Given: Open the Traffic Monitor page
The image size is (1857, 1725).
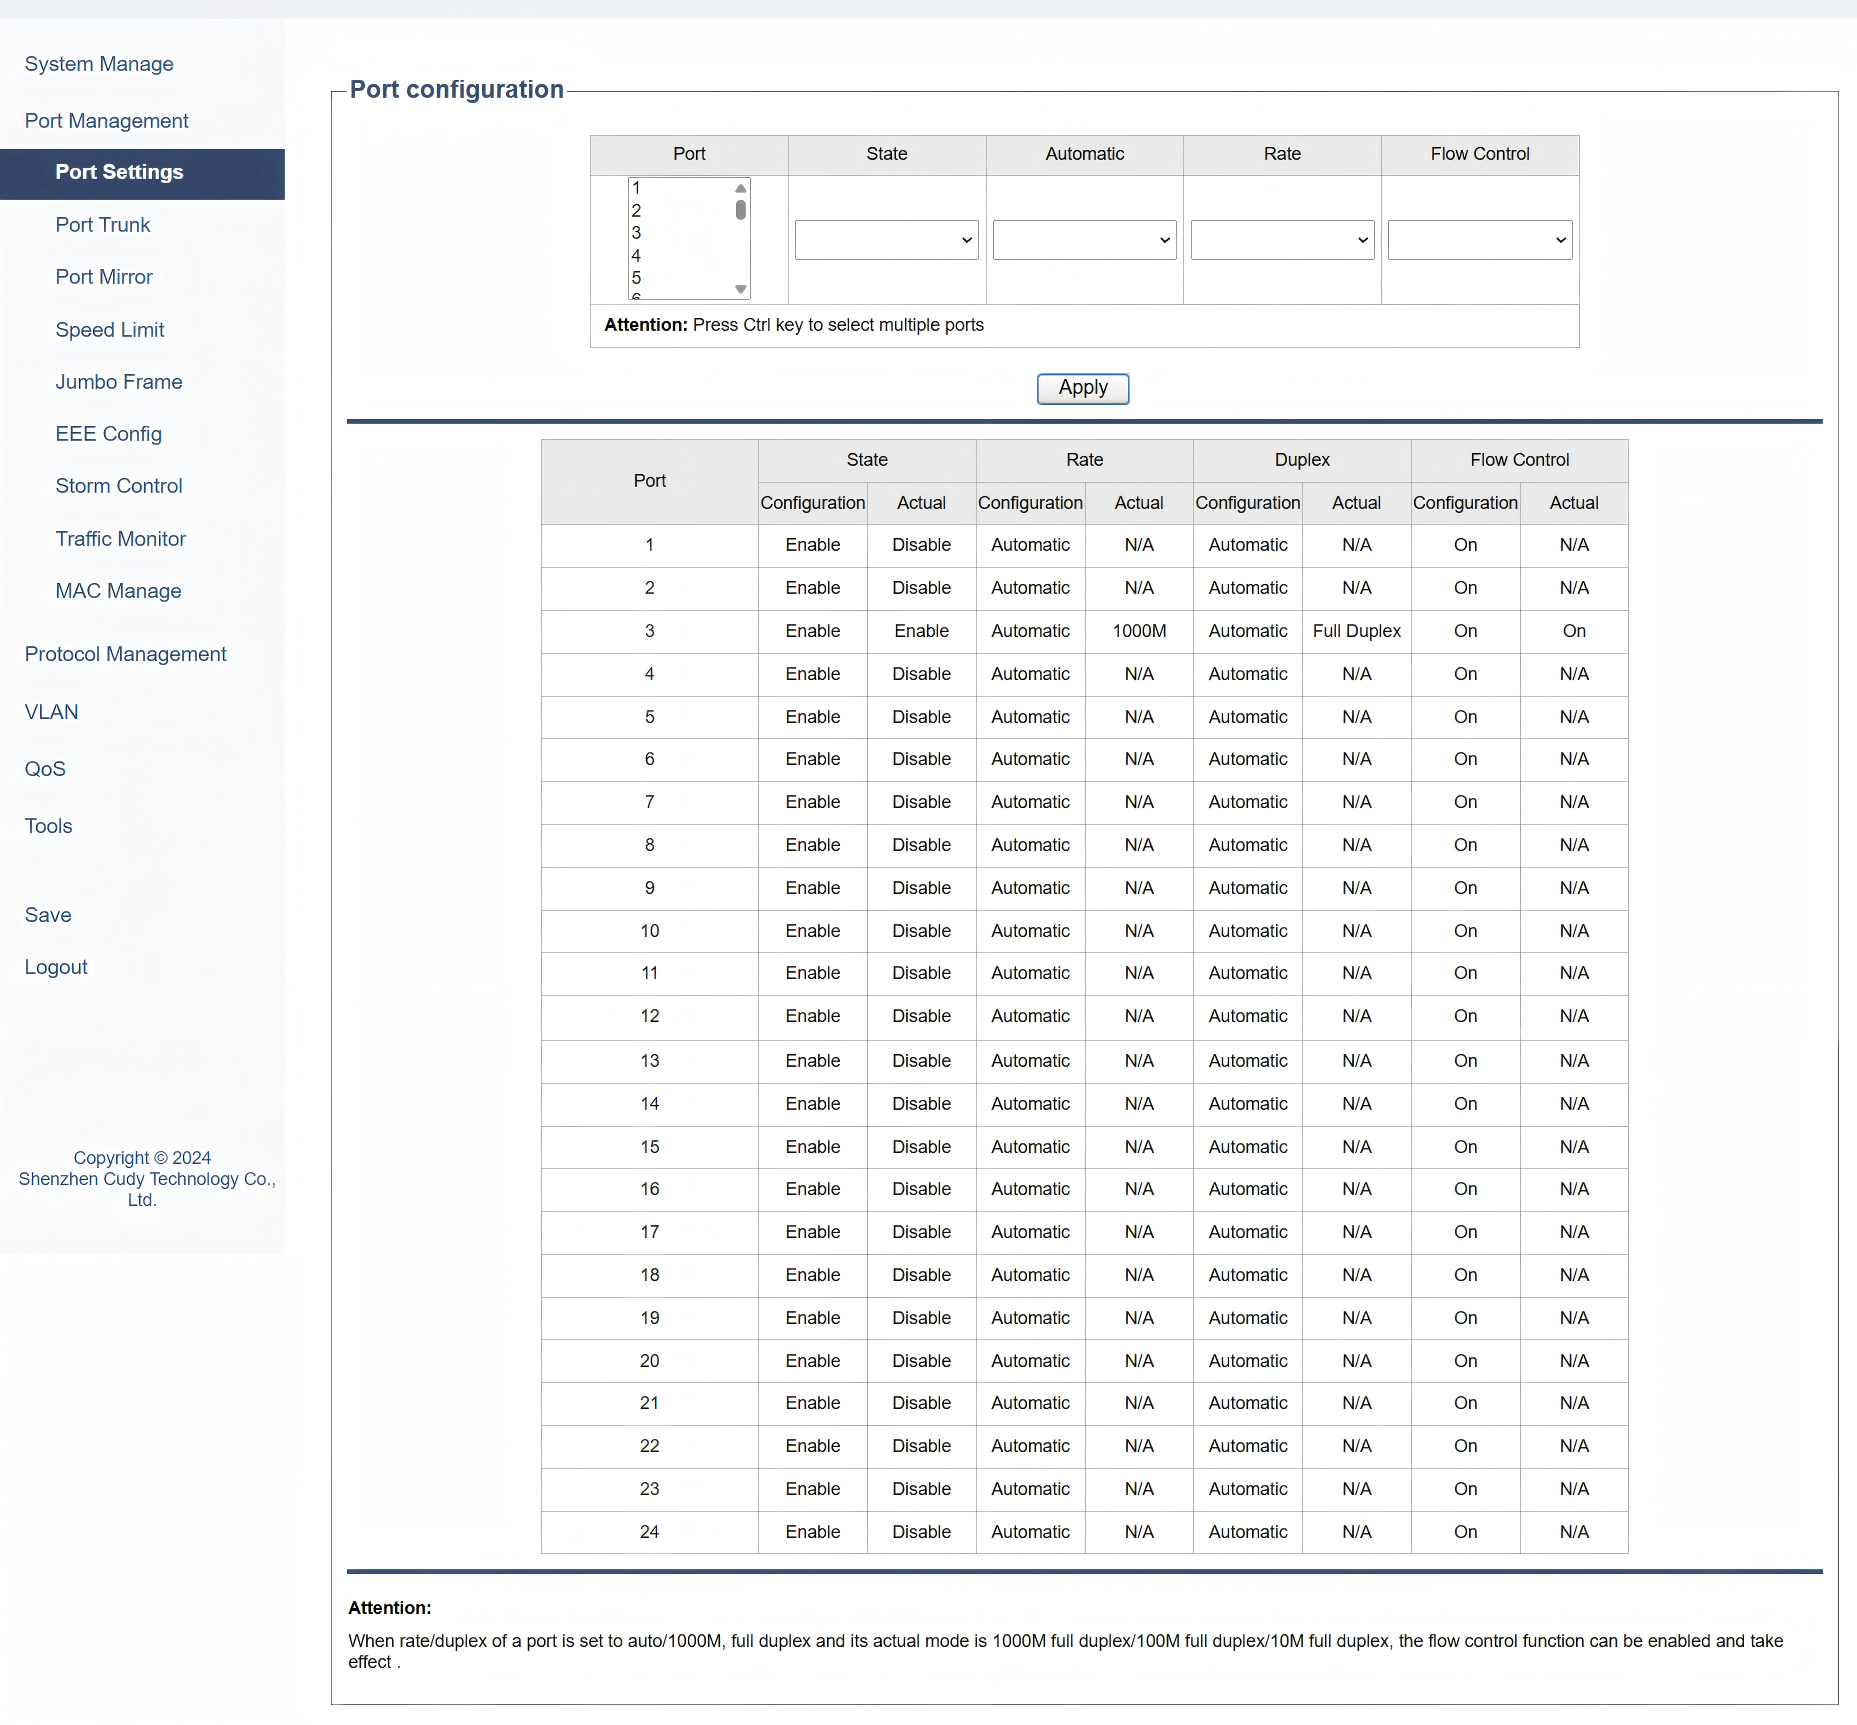Looking at the screenshot, I should (x=121, y=539).
